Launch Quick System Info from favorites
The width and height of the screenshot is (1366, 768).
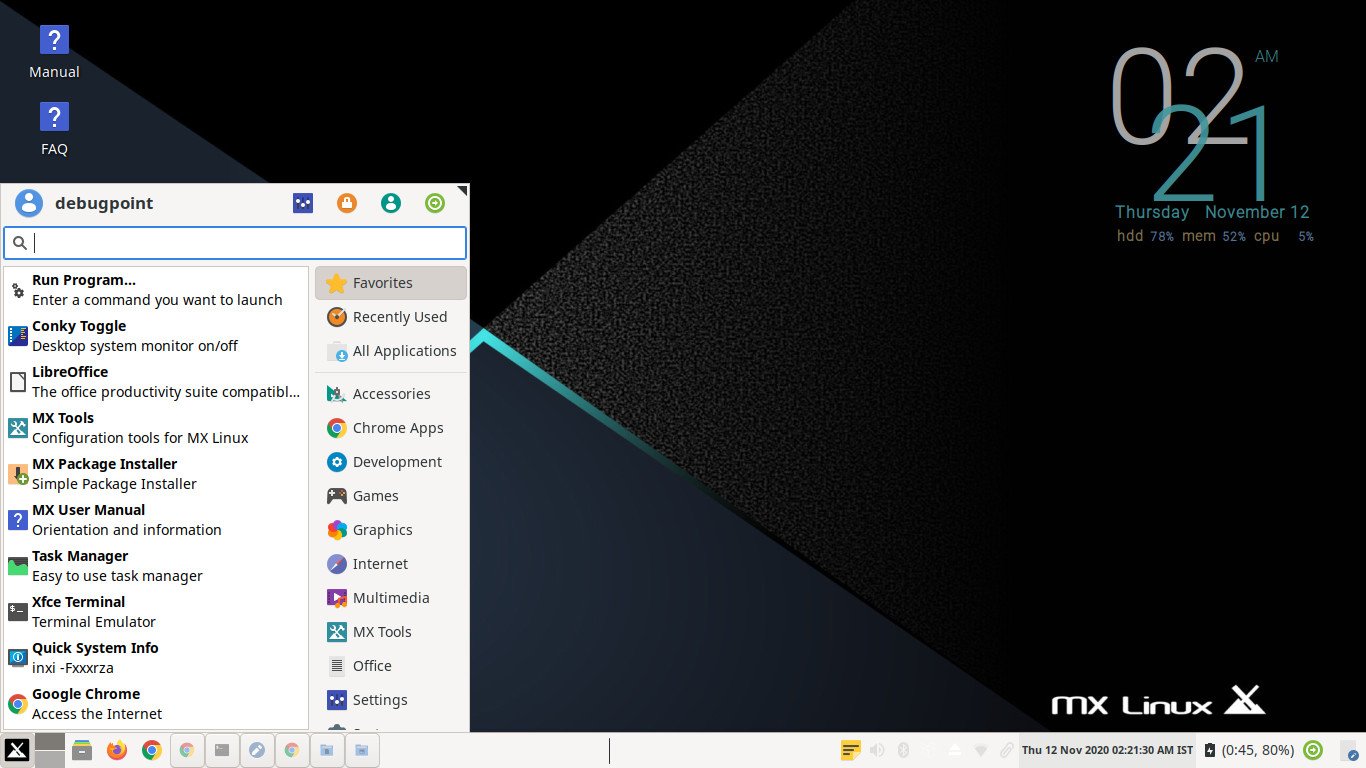pyautogui.click(x=156, y=658)
